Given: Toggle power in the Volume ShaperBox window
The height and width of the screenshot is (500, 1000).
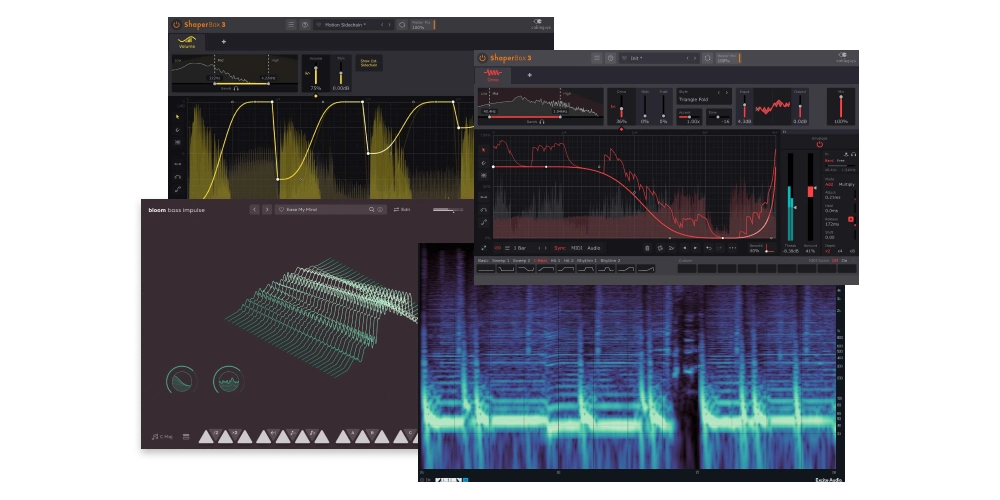Looking at the screenshot, I should (x=177, y=25).
